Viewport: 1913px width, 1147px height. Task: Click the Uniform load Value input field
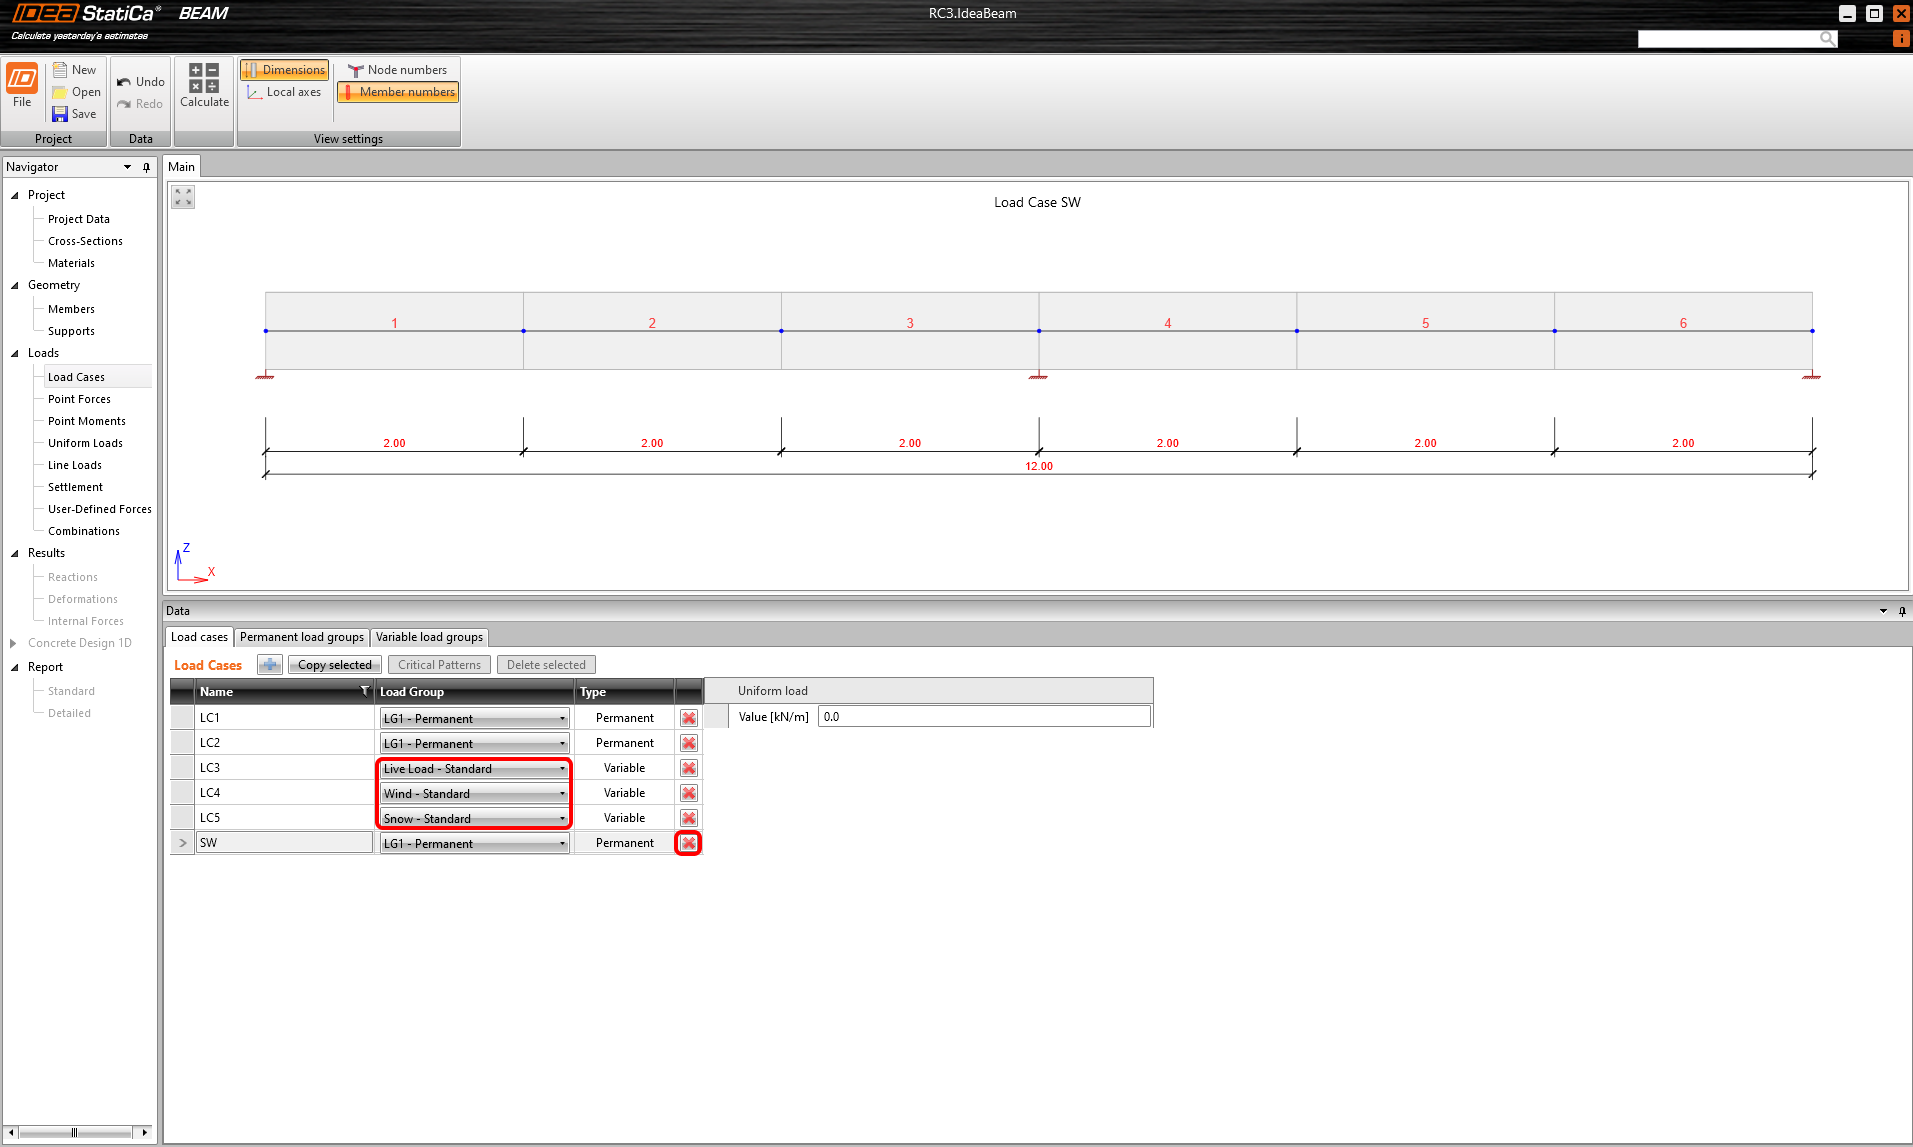[984, 717]
